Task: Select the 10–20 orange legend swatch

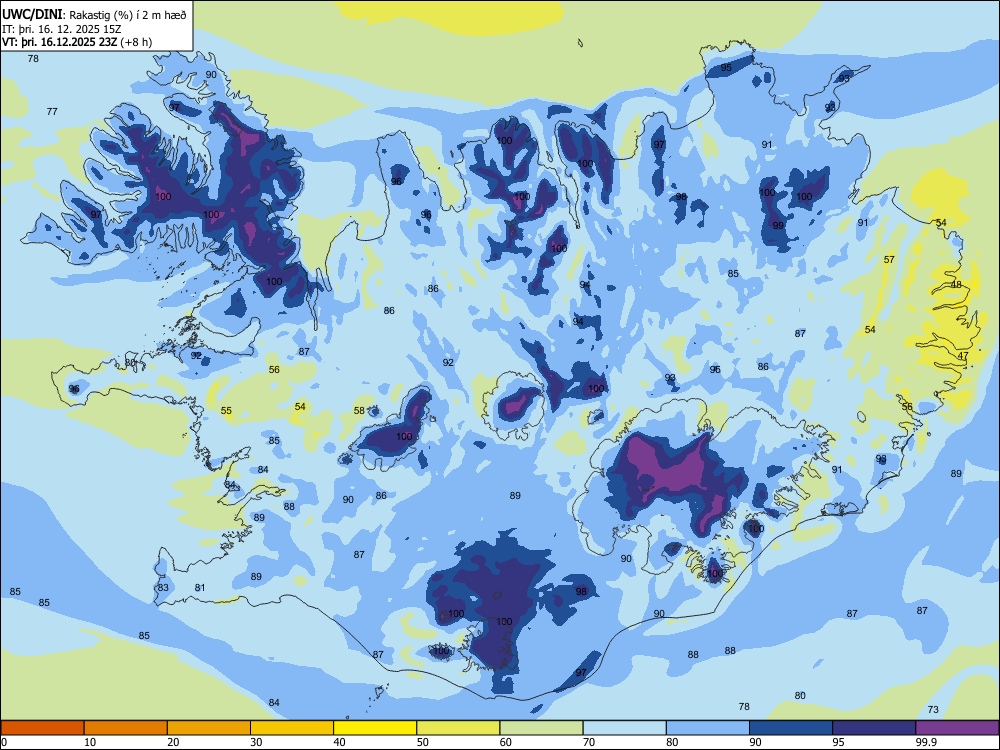Action: [126, 728]
